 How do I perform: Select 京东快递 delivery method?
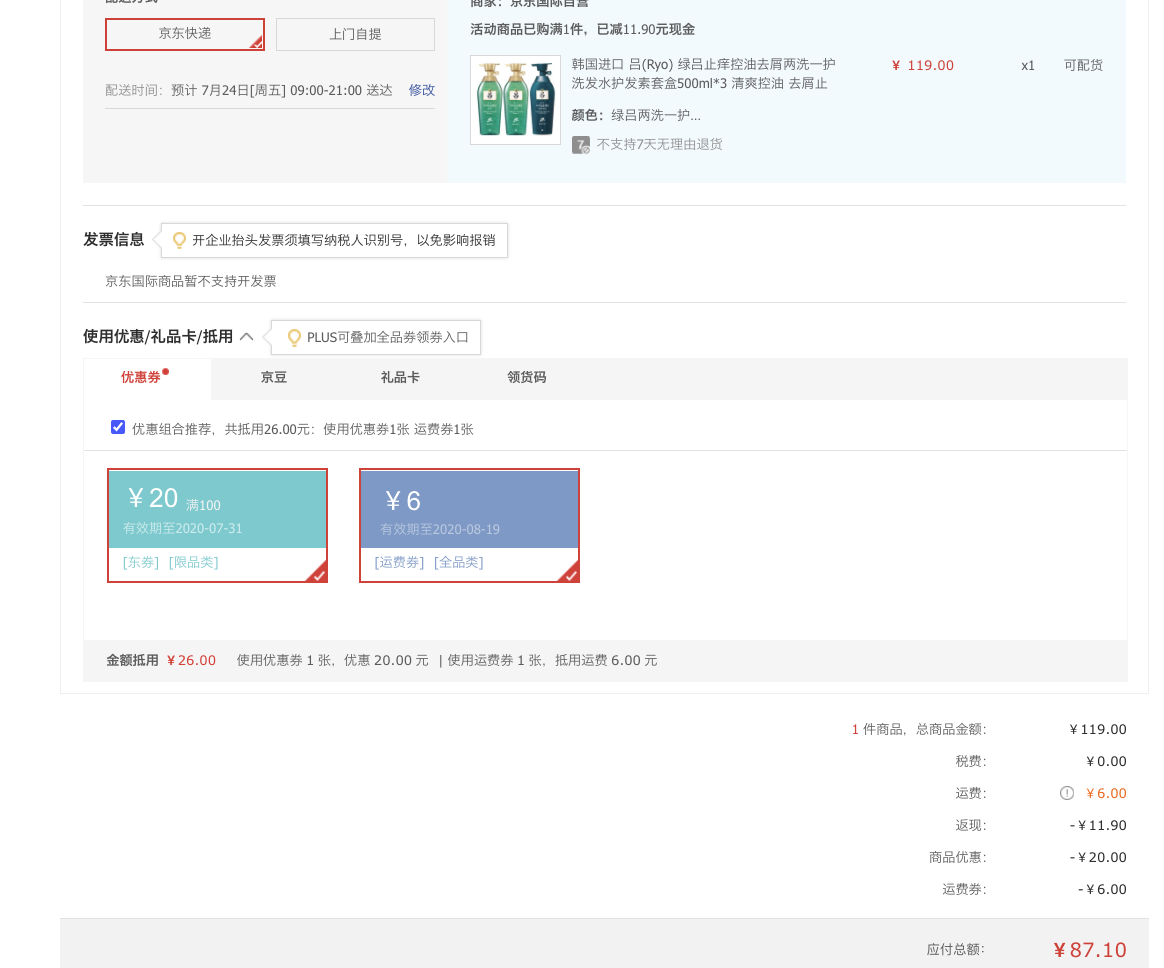click(x=185, y=34)
